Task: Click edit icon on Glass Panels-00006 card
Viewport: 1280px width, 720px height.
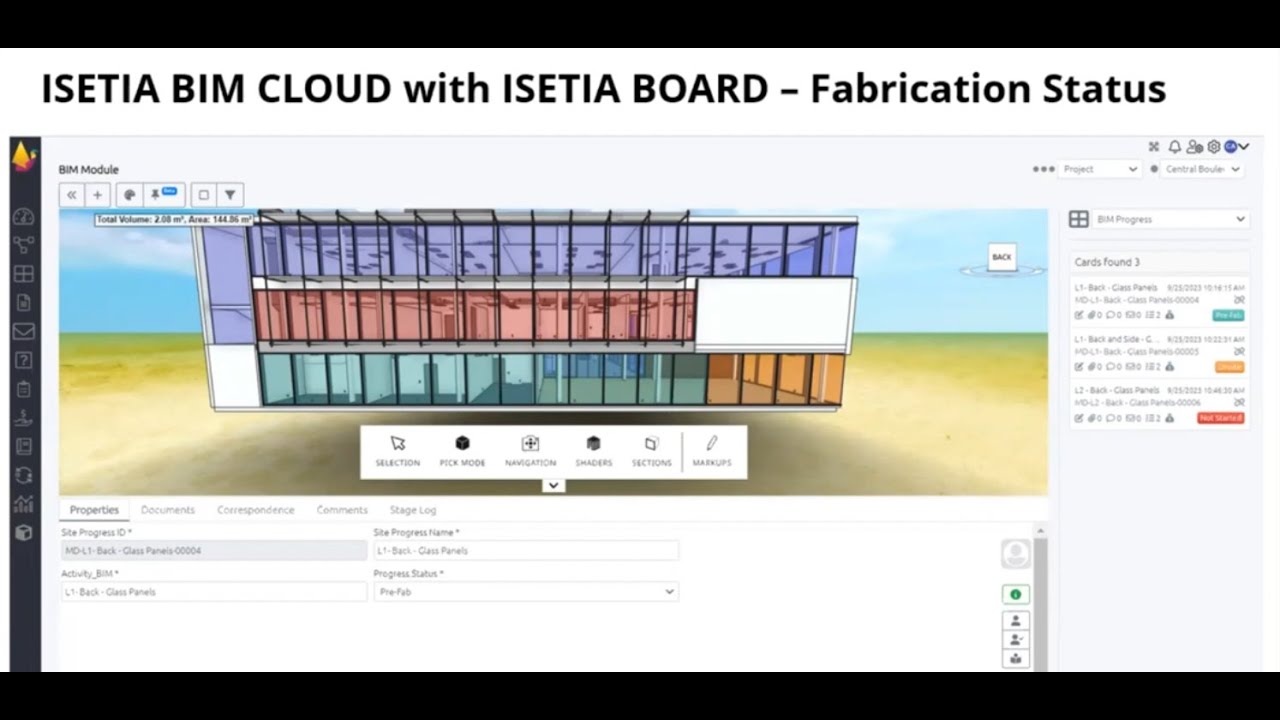Action: pyautogui.click(x=1079, y=418)
